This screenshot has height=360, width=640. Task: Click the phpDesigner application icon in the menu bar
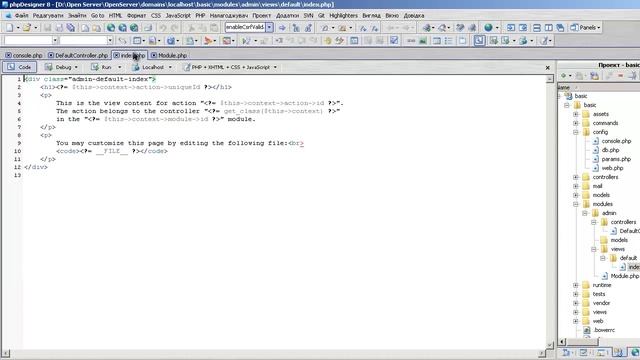point(8,16)
